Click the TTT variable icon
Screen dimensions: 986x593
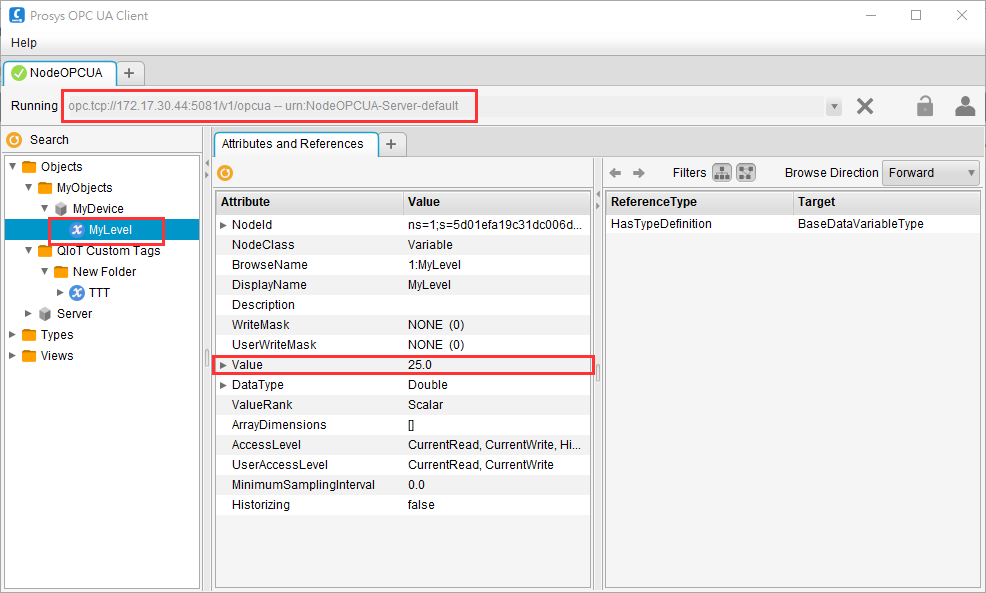coord(77,292)
